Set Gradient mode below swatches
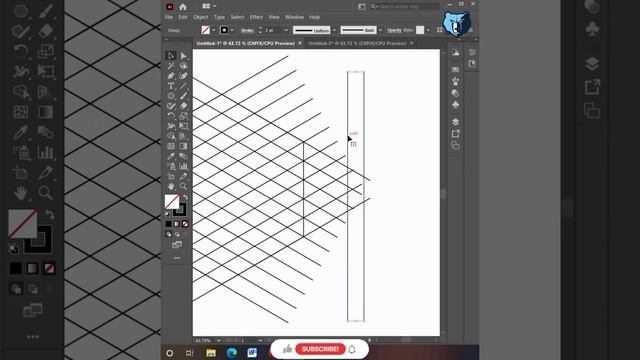640x360 pixels. click(x=177, y=224)
